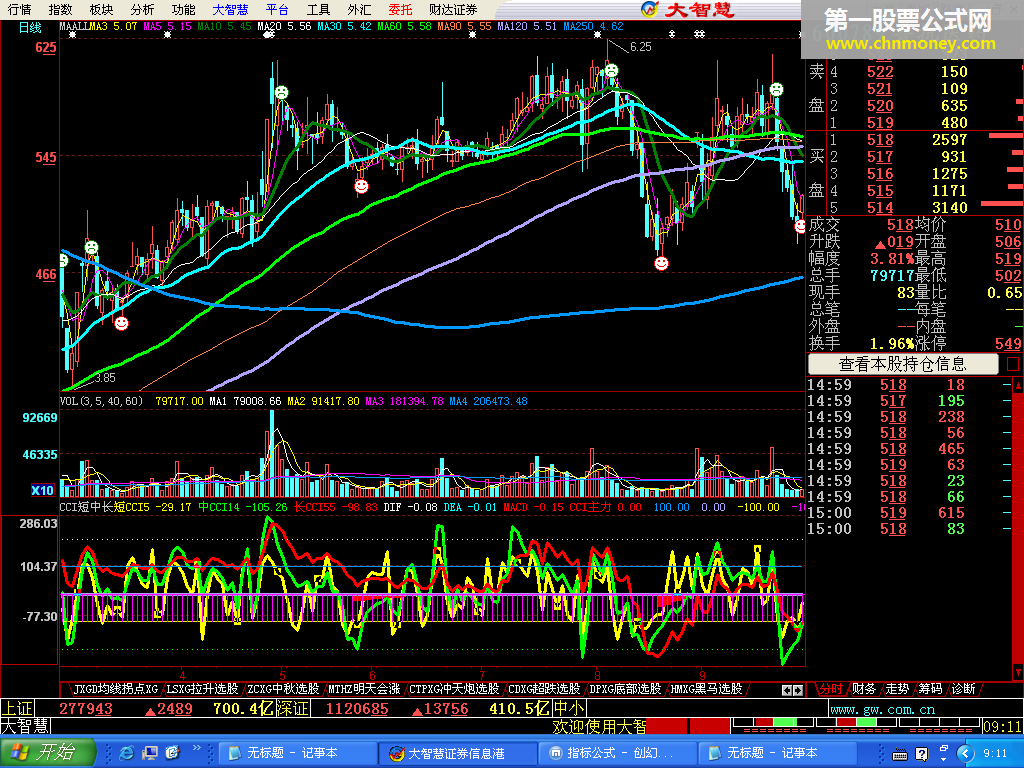Click the Windows 开始 start button
1024x768 pixels.
pyautogui.click(x=47, y=752)
